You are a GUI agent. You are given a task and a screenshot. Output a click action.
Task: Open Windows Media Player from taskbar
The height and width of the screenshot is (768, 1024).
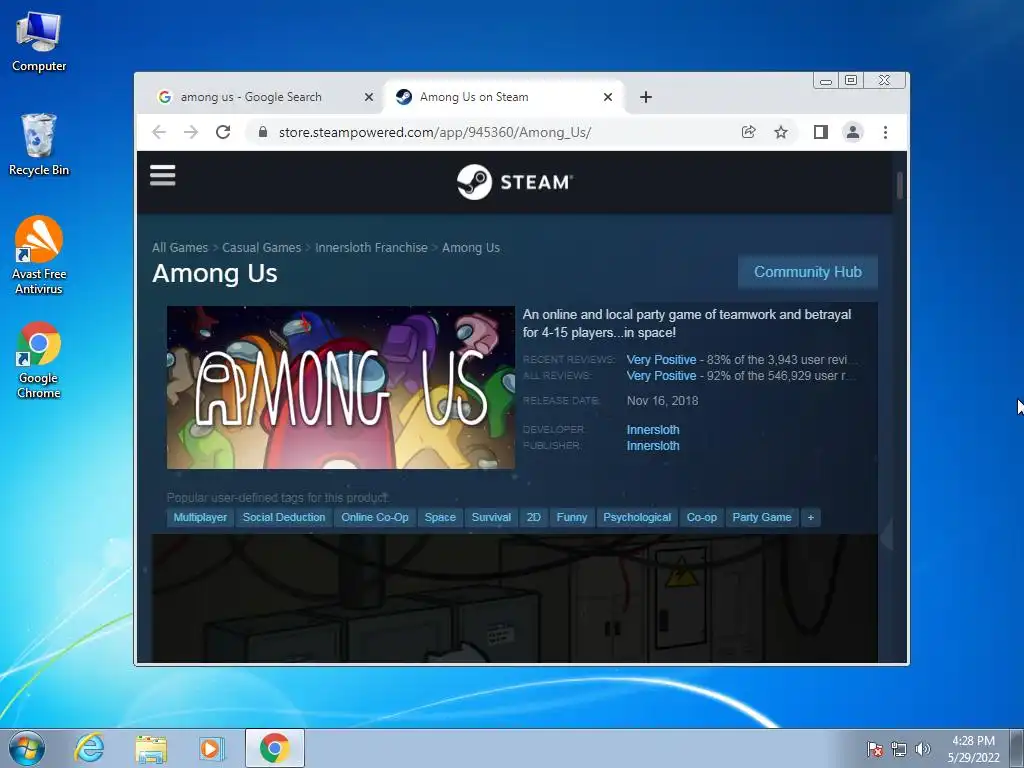point(212,748)
